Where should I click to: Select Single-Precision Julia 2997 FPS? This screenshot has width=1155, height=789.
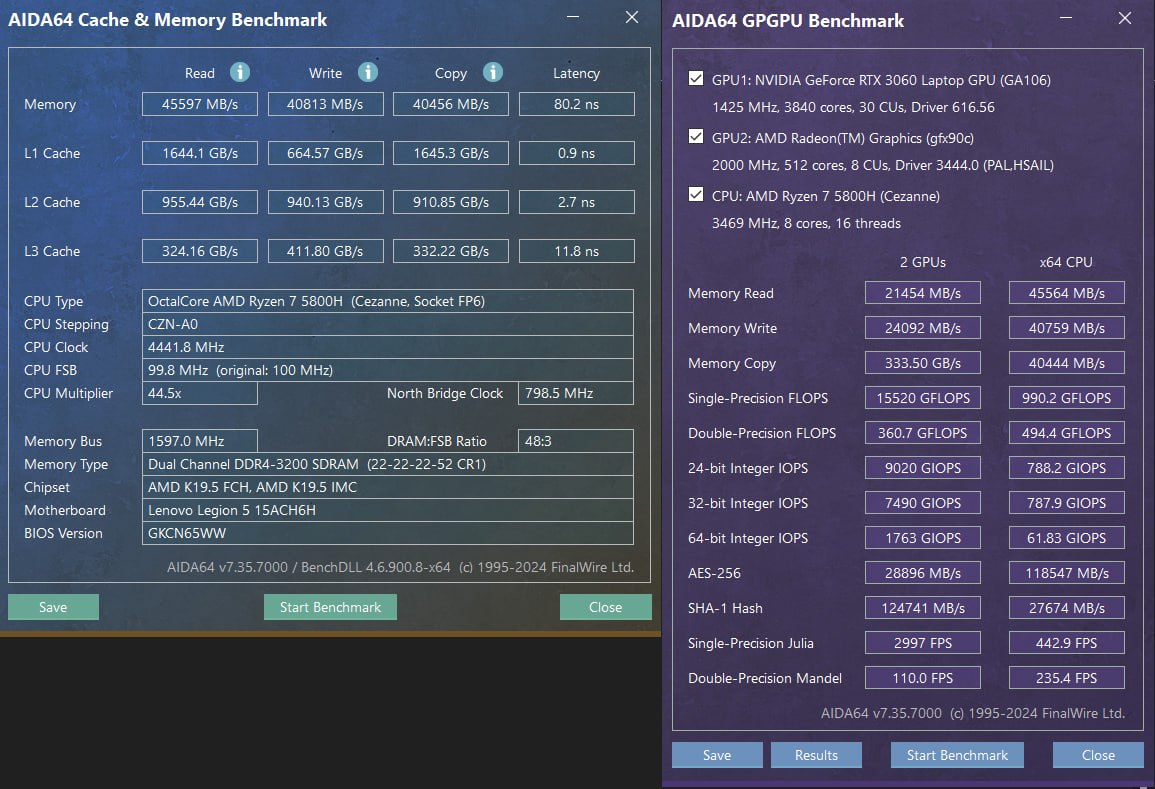tap(923, 642)
